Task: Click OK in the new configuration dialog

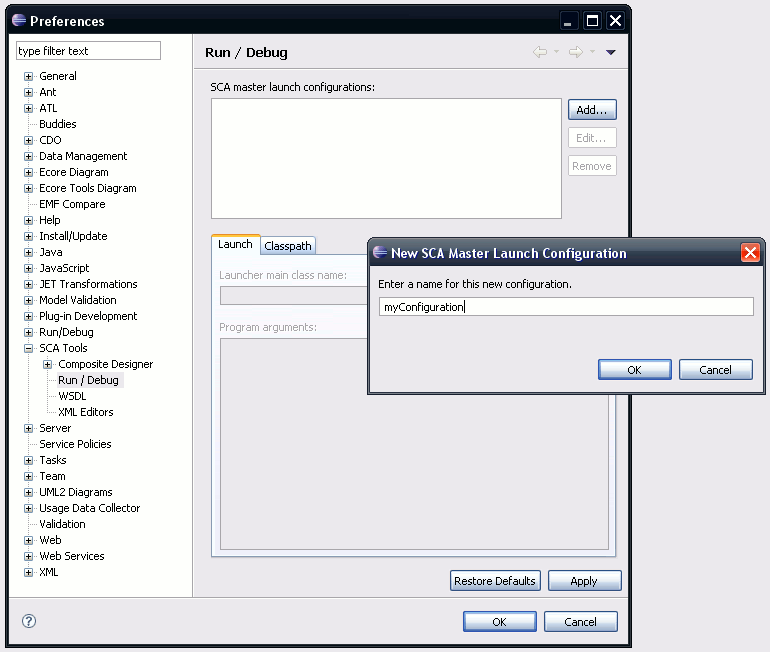Action: [x=634, y=370]
